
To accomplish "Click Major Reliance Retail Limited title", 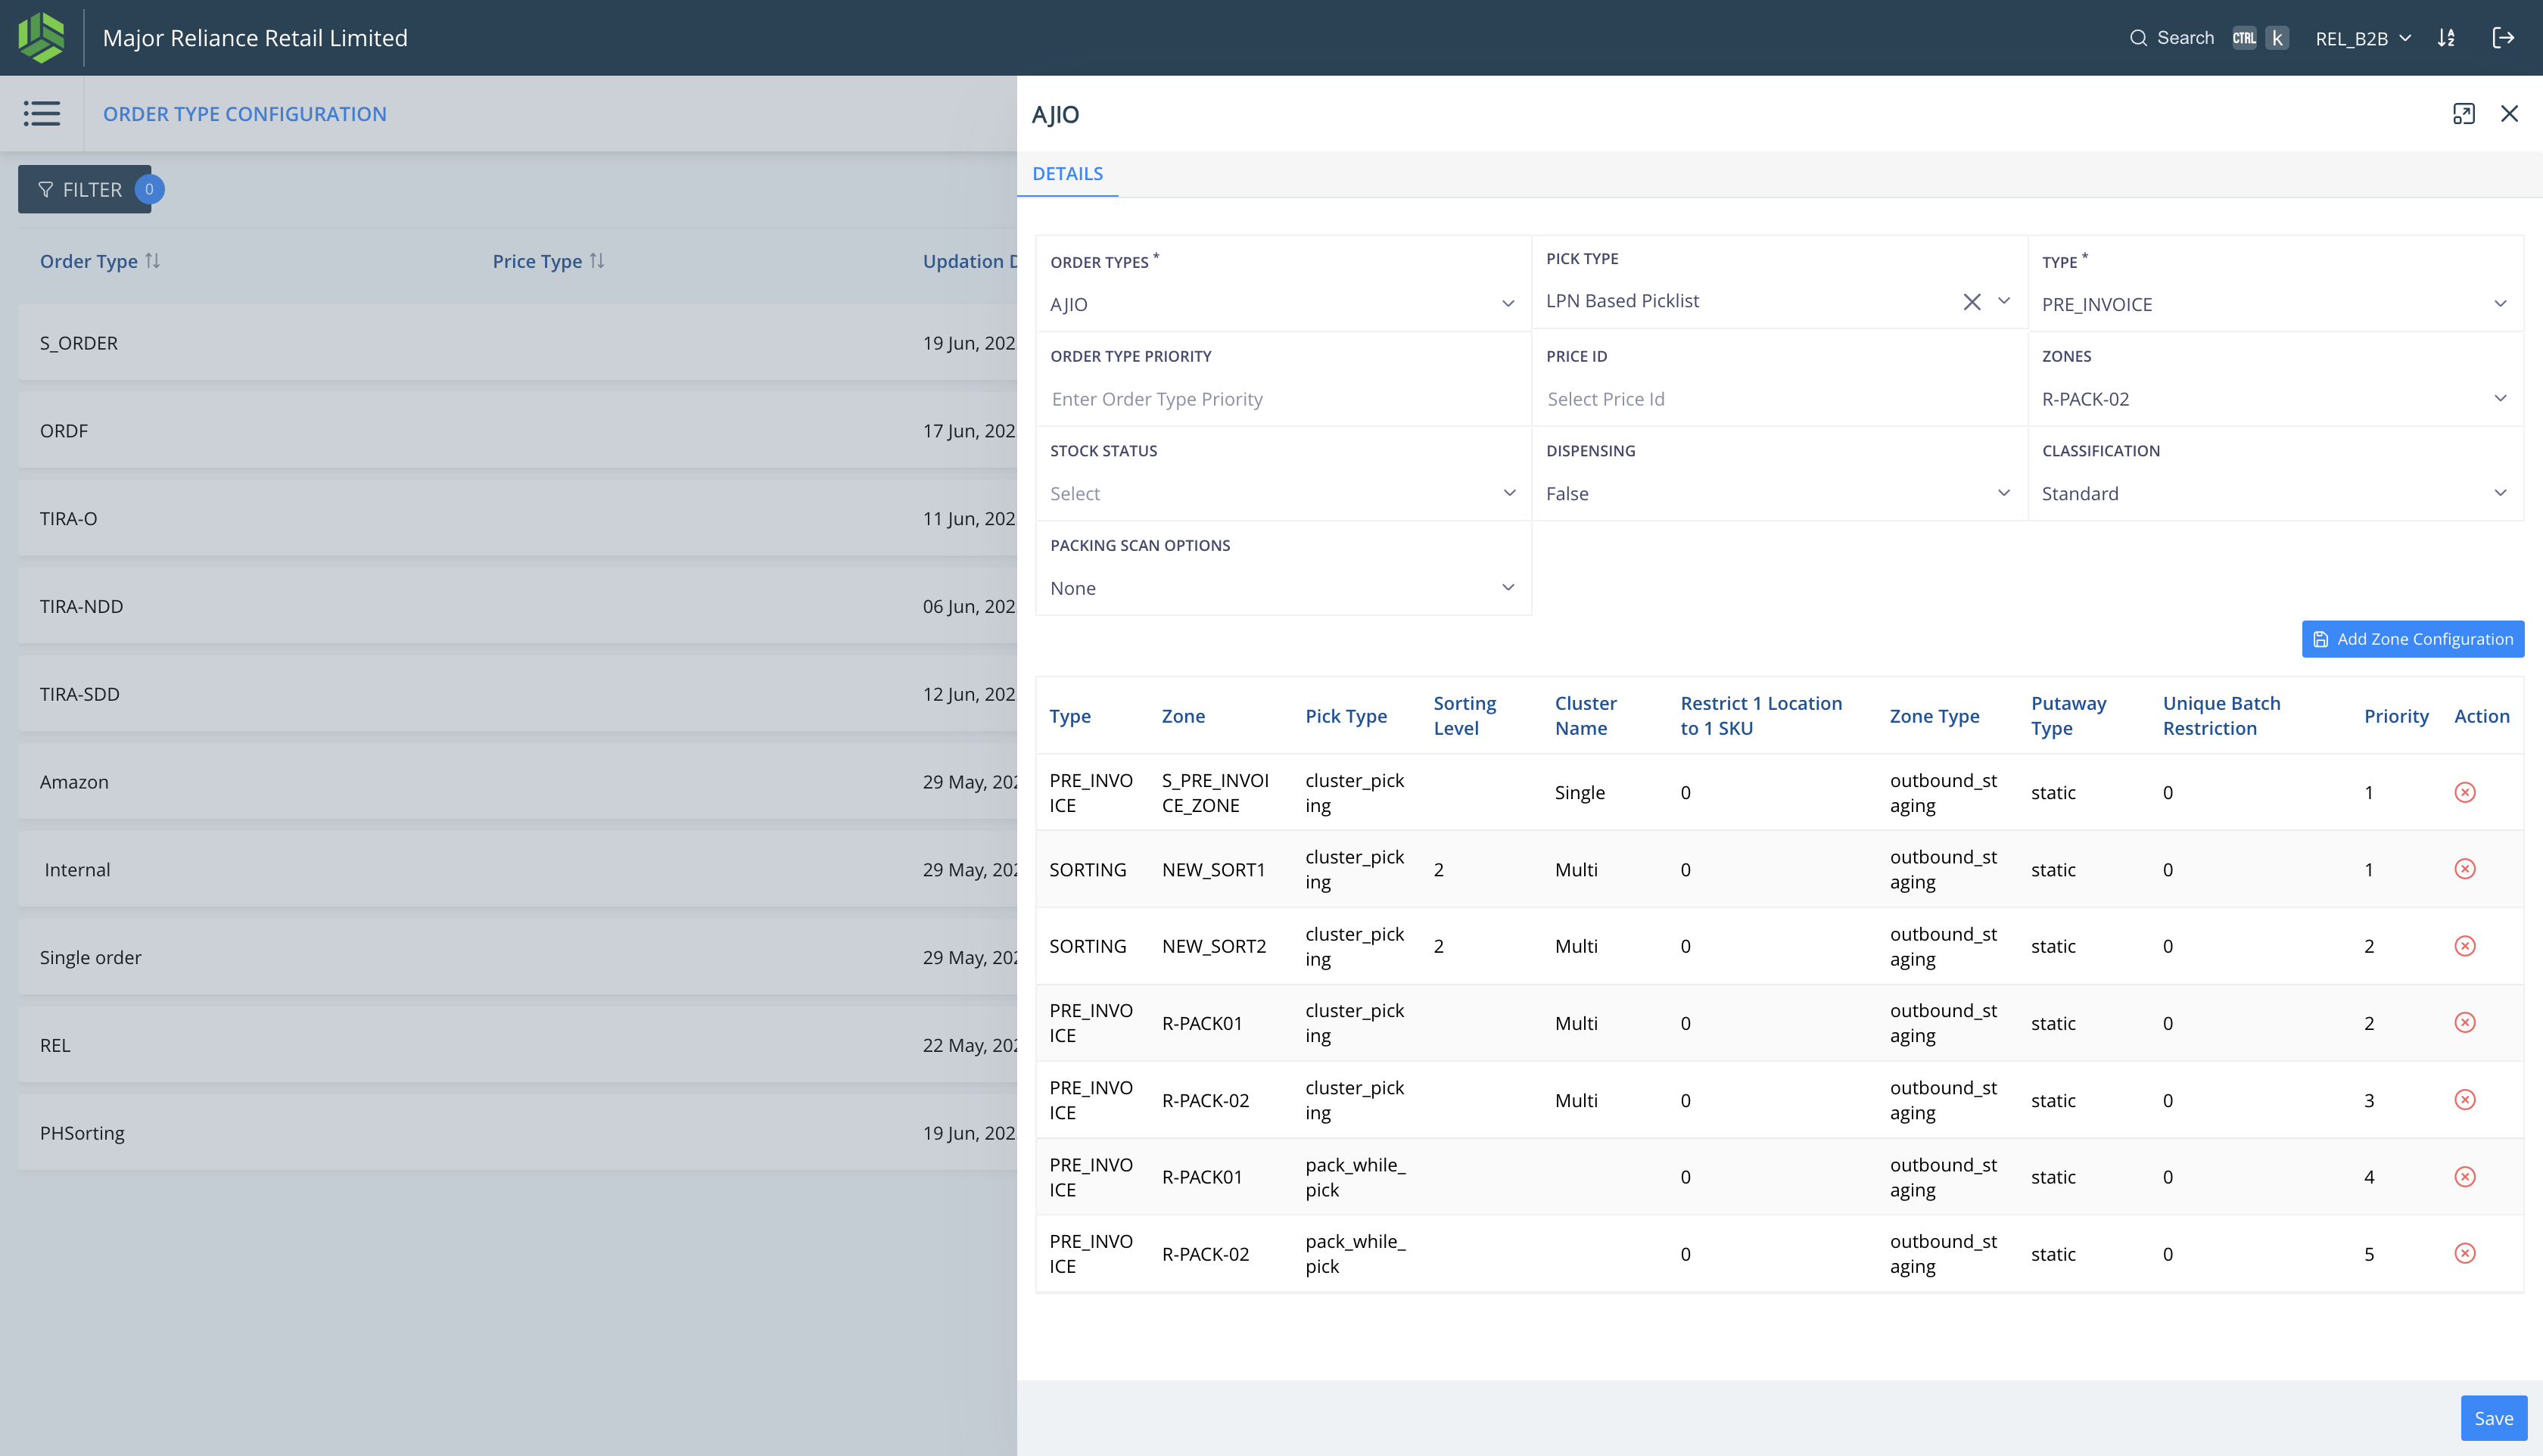I will click(x=255, y=38).
